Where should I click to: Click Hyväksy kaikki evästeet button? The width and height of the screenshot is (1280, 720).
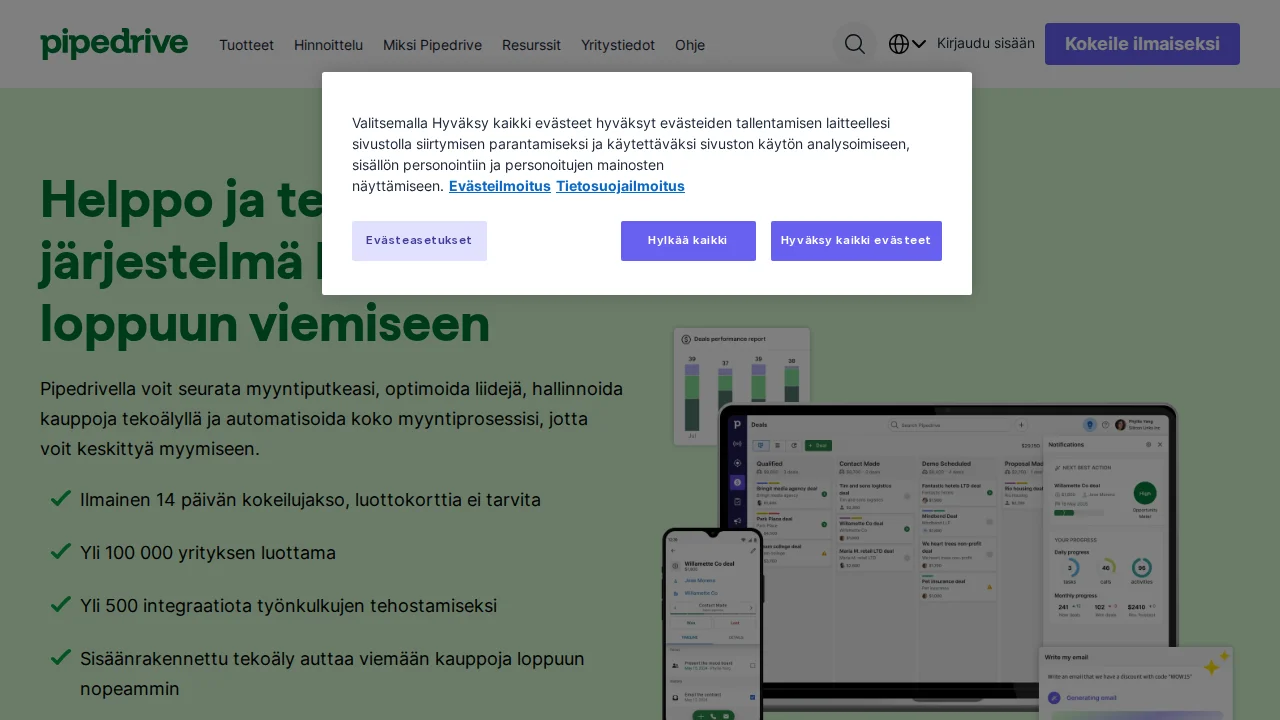[856, 241]
